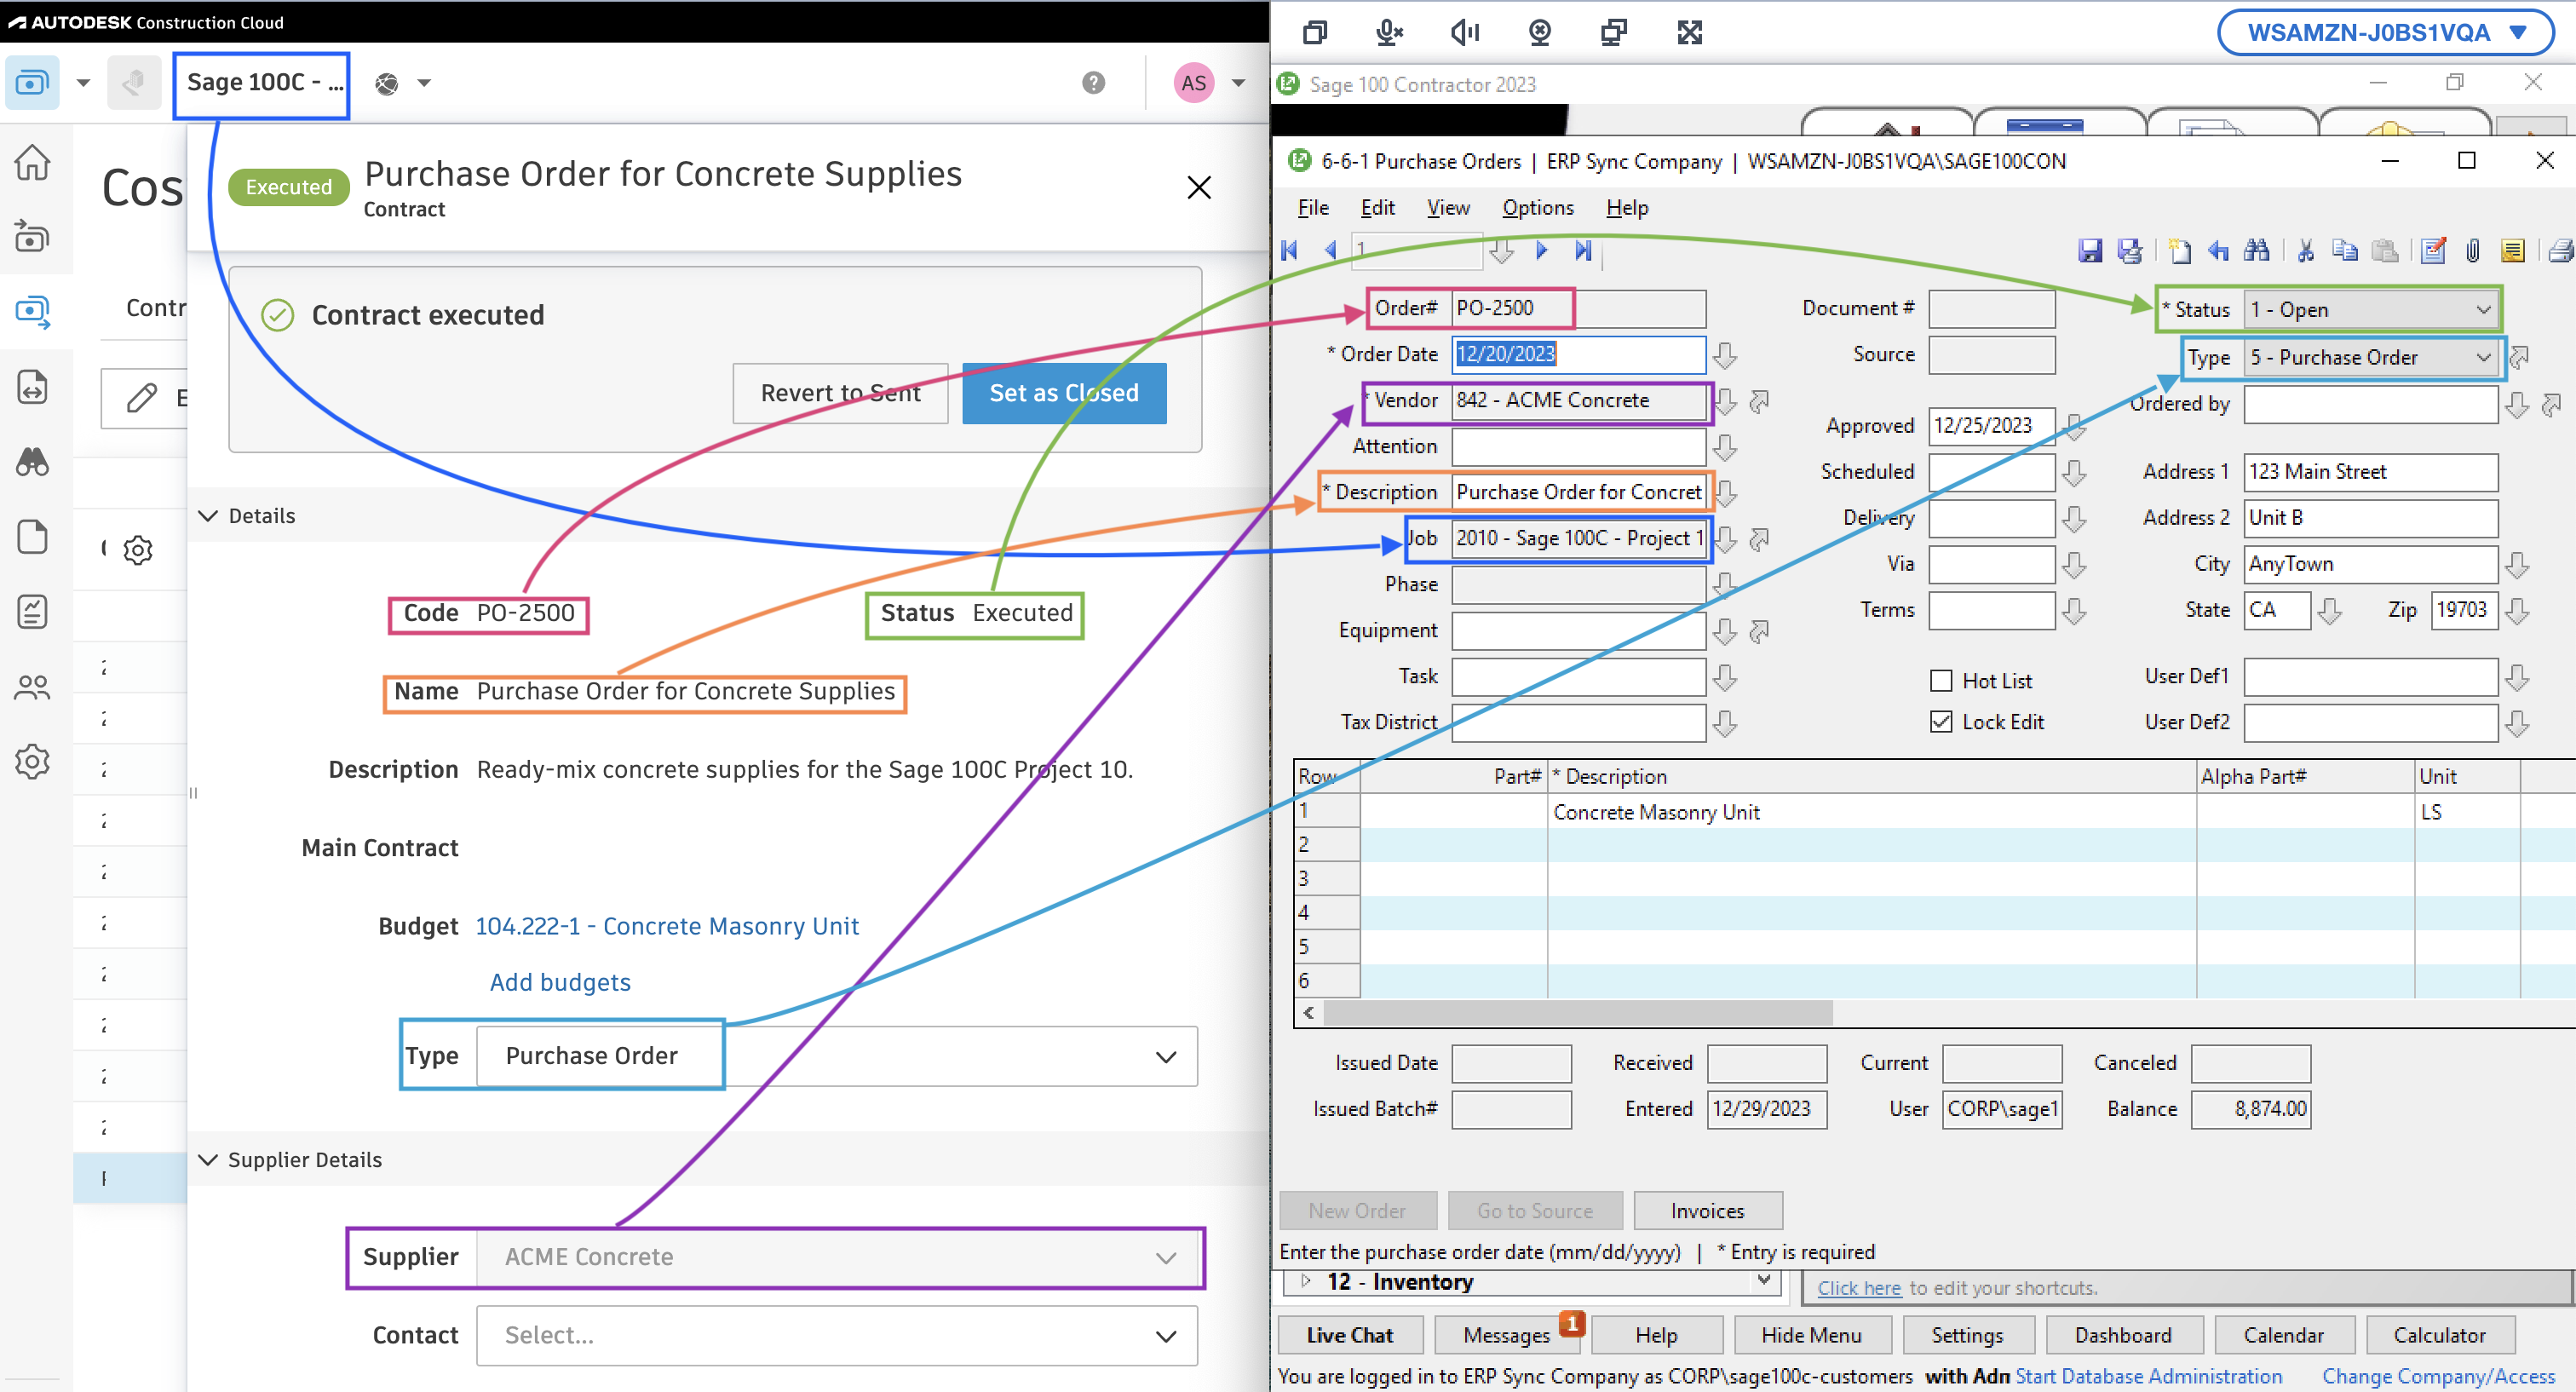Open the 104.222-1 - Concrete Masonry Unit budget link
This screenshot has height=1392, width=2576.
click(667, 927)
